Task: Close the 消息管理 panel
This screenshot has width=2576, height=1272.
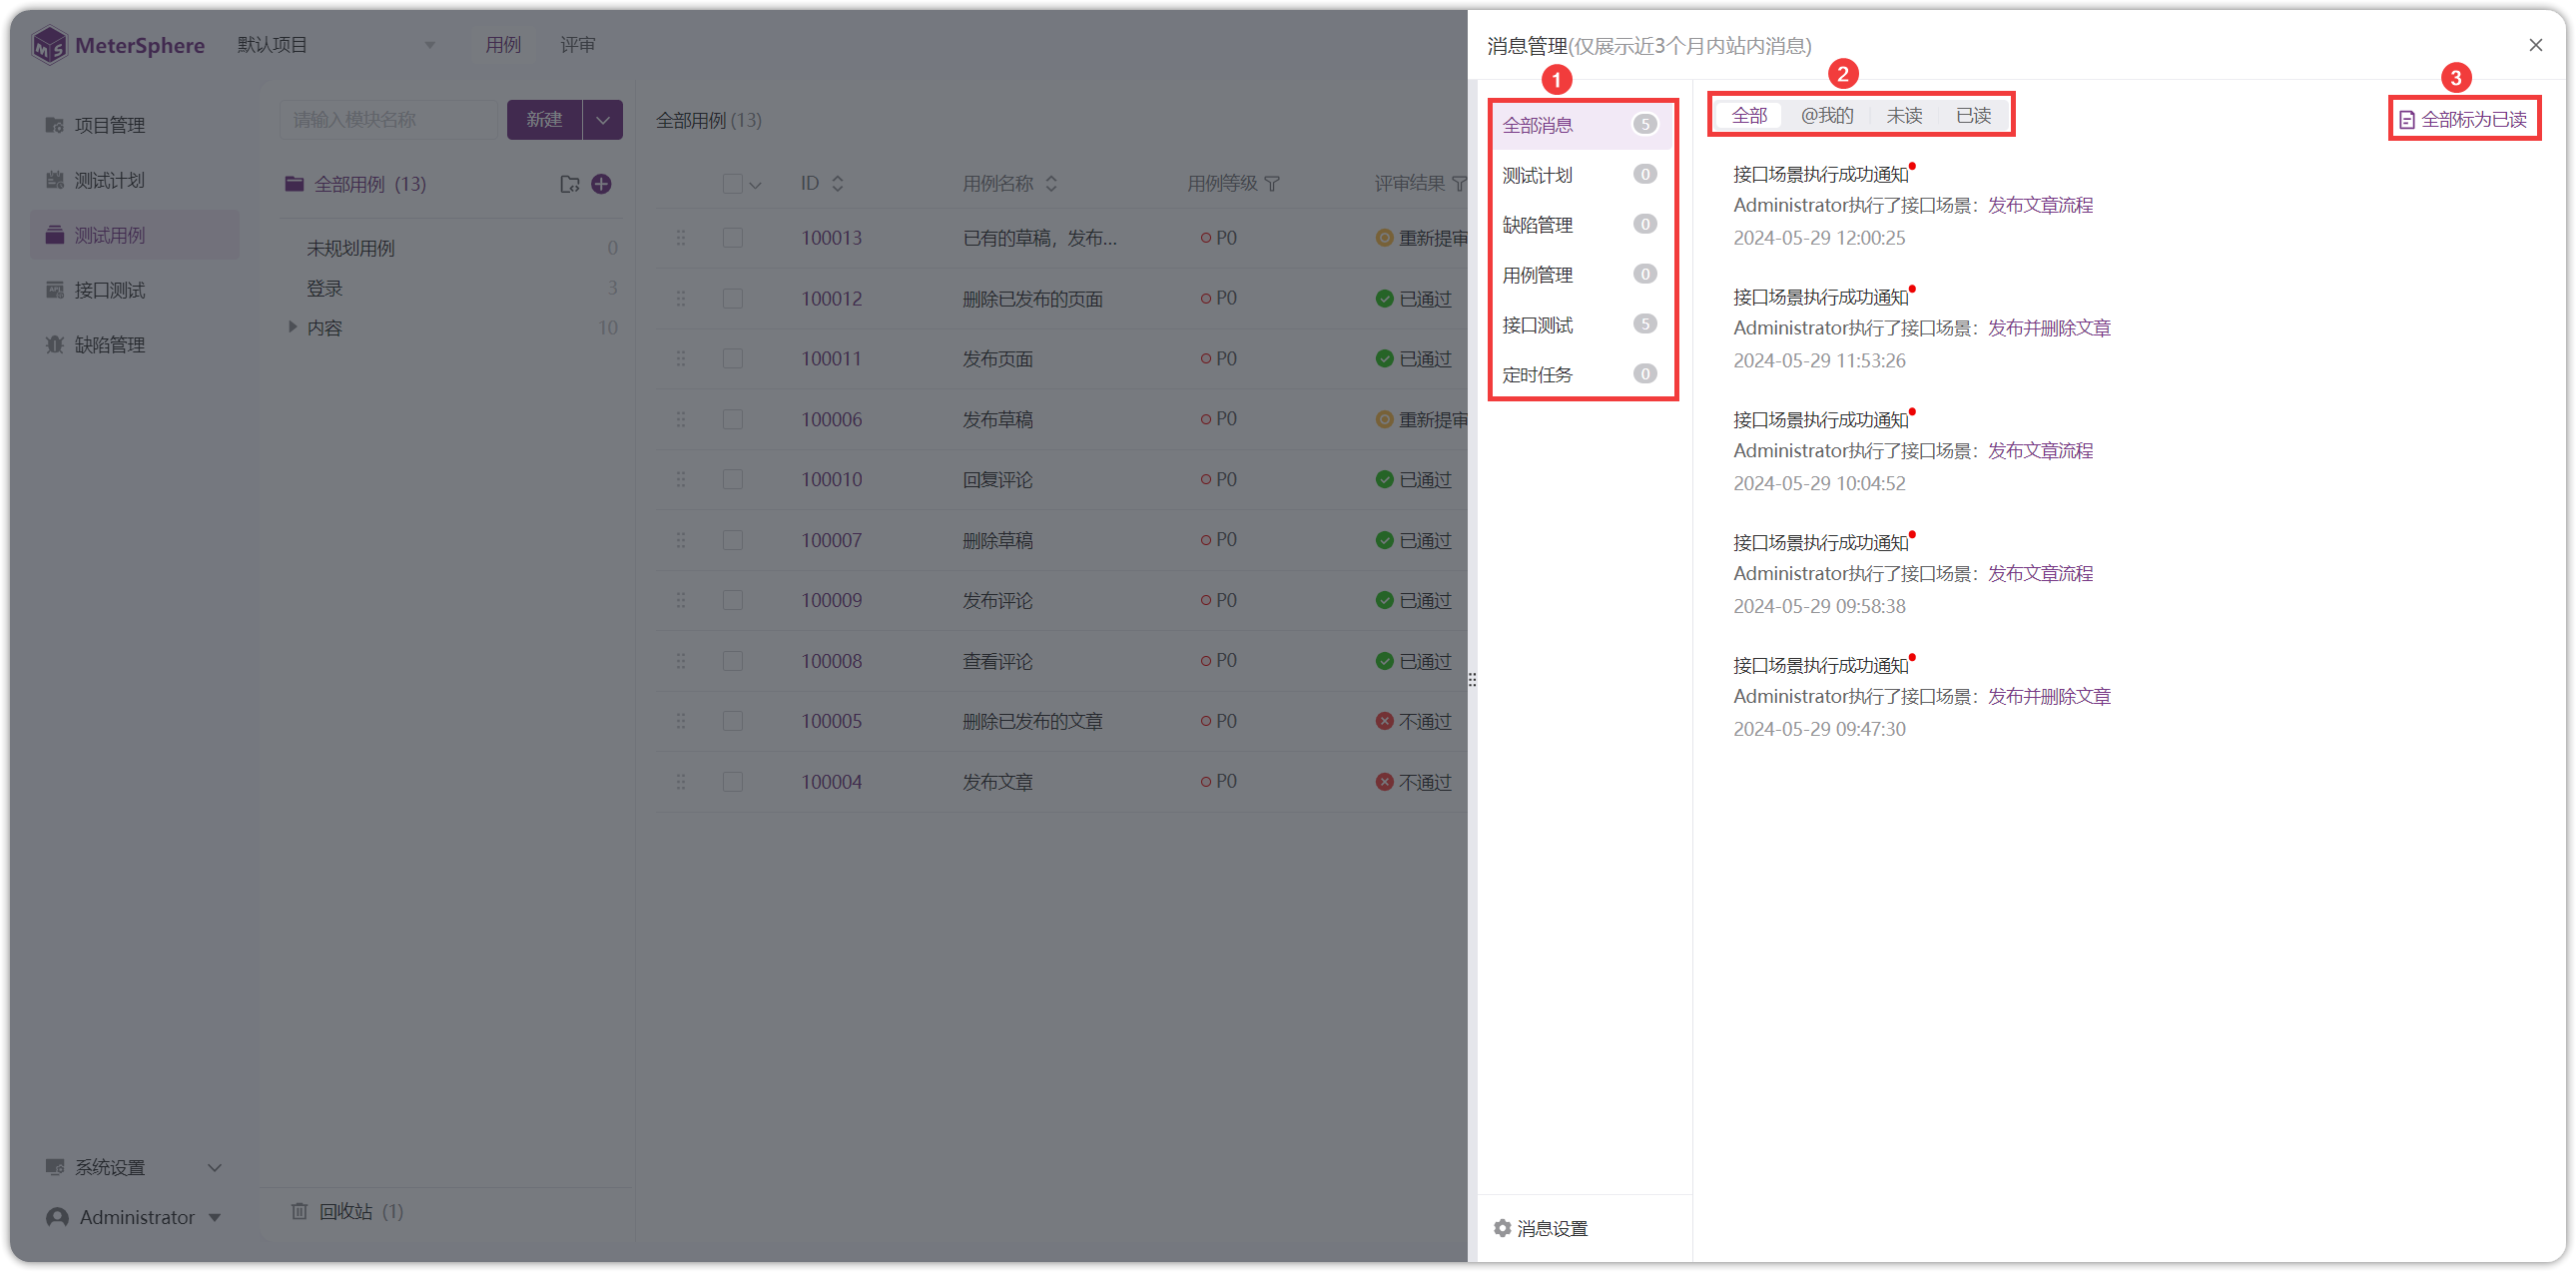Action: pyautogui.click(x=2535, y=45)
